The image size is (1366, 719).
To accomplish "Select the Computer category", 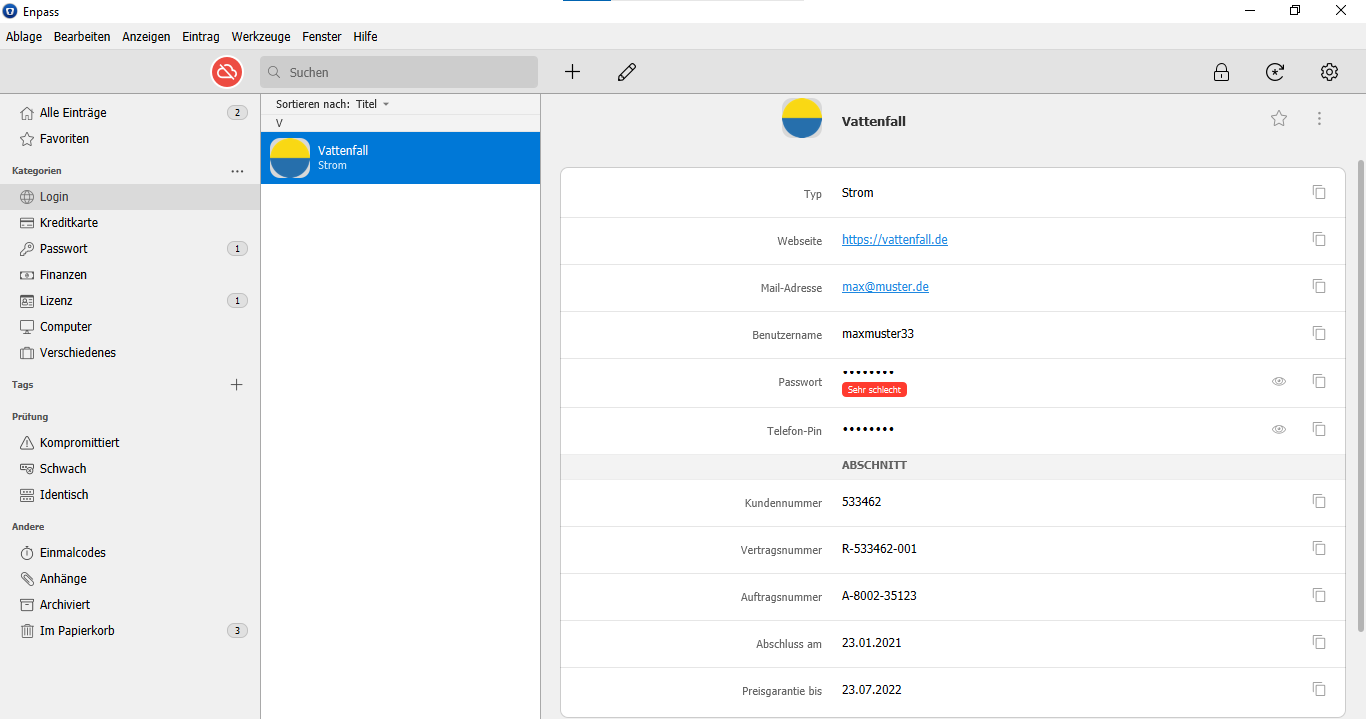I will pyautogui.click(x=130, y=327).
